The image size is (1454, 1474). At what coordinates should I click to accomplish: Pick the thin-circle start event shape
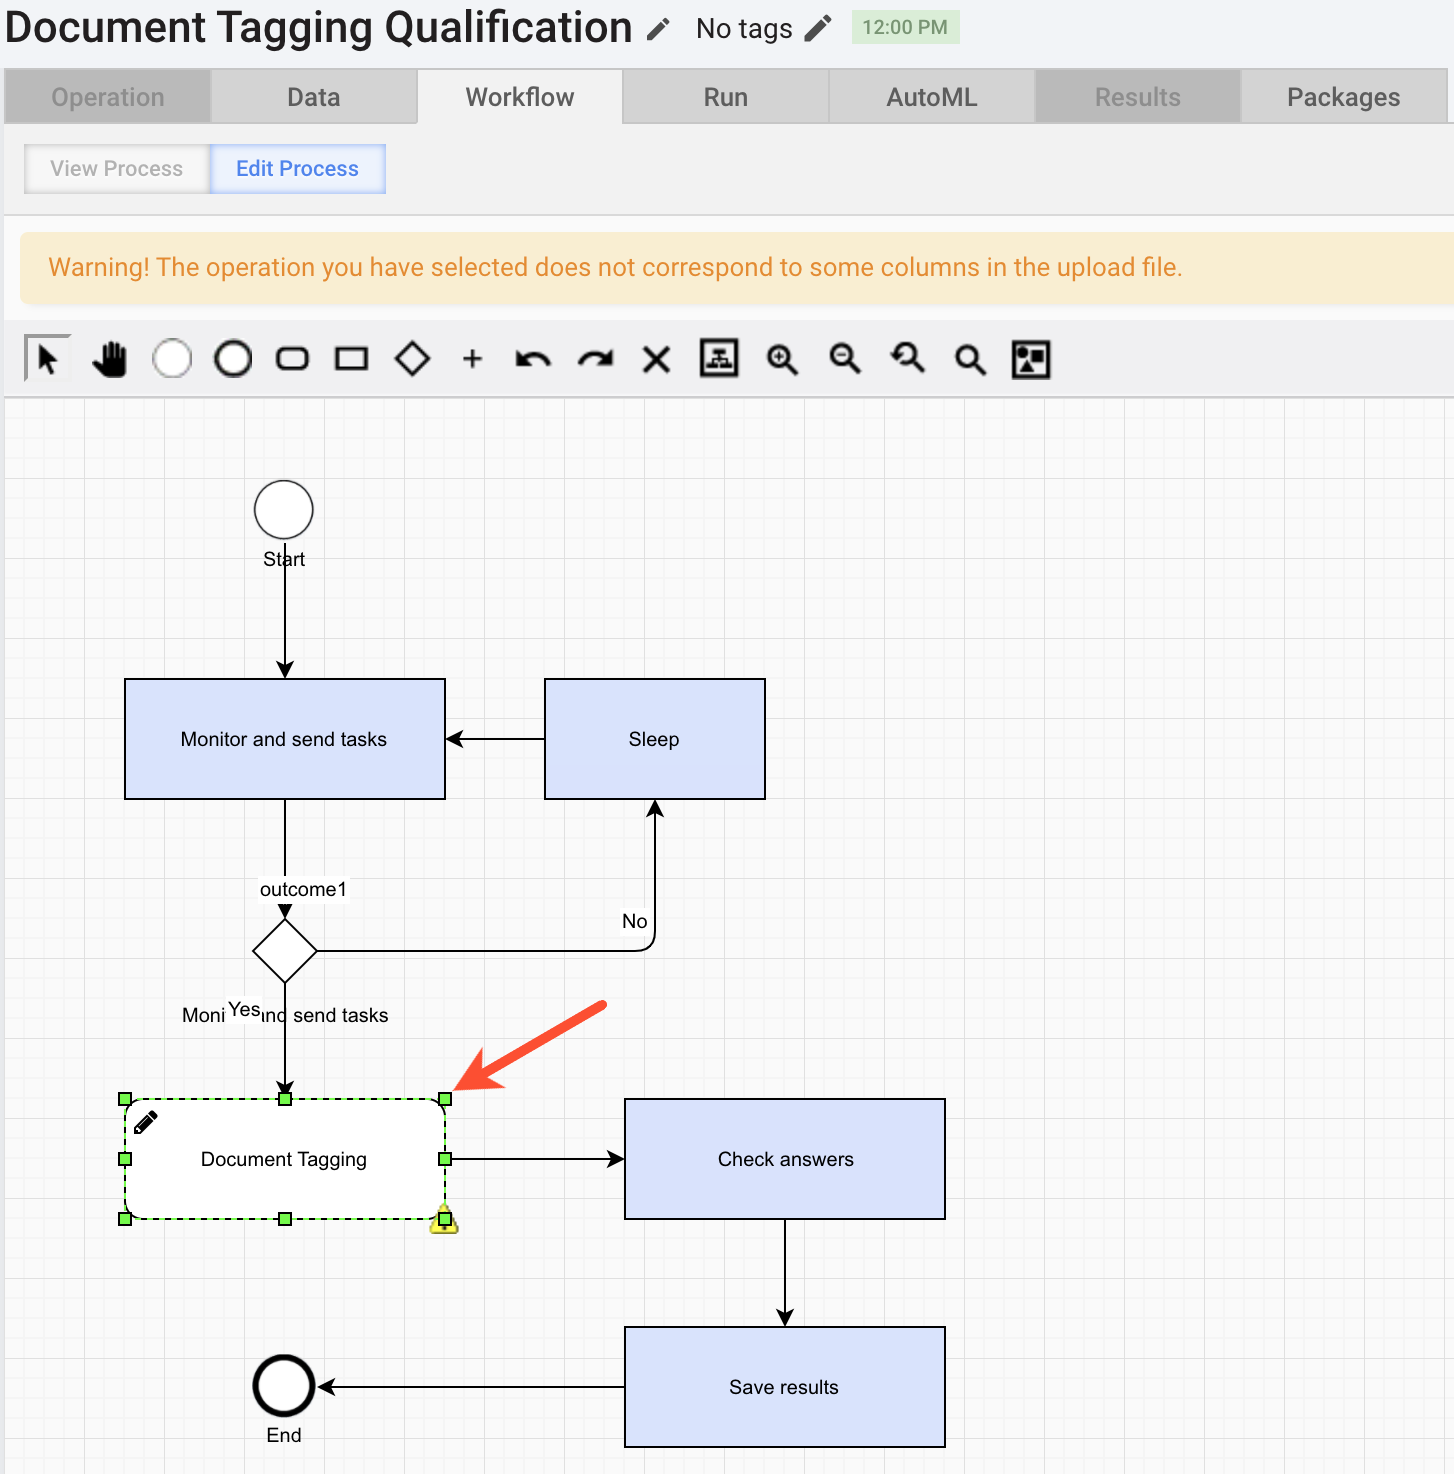172,358
